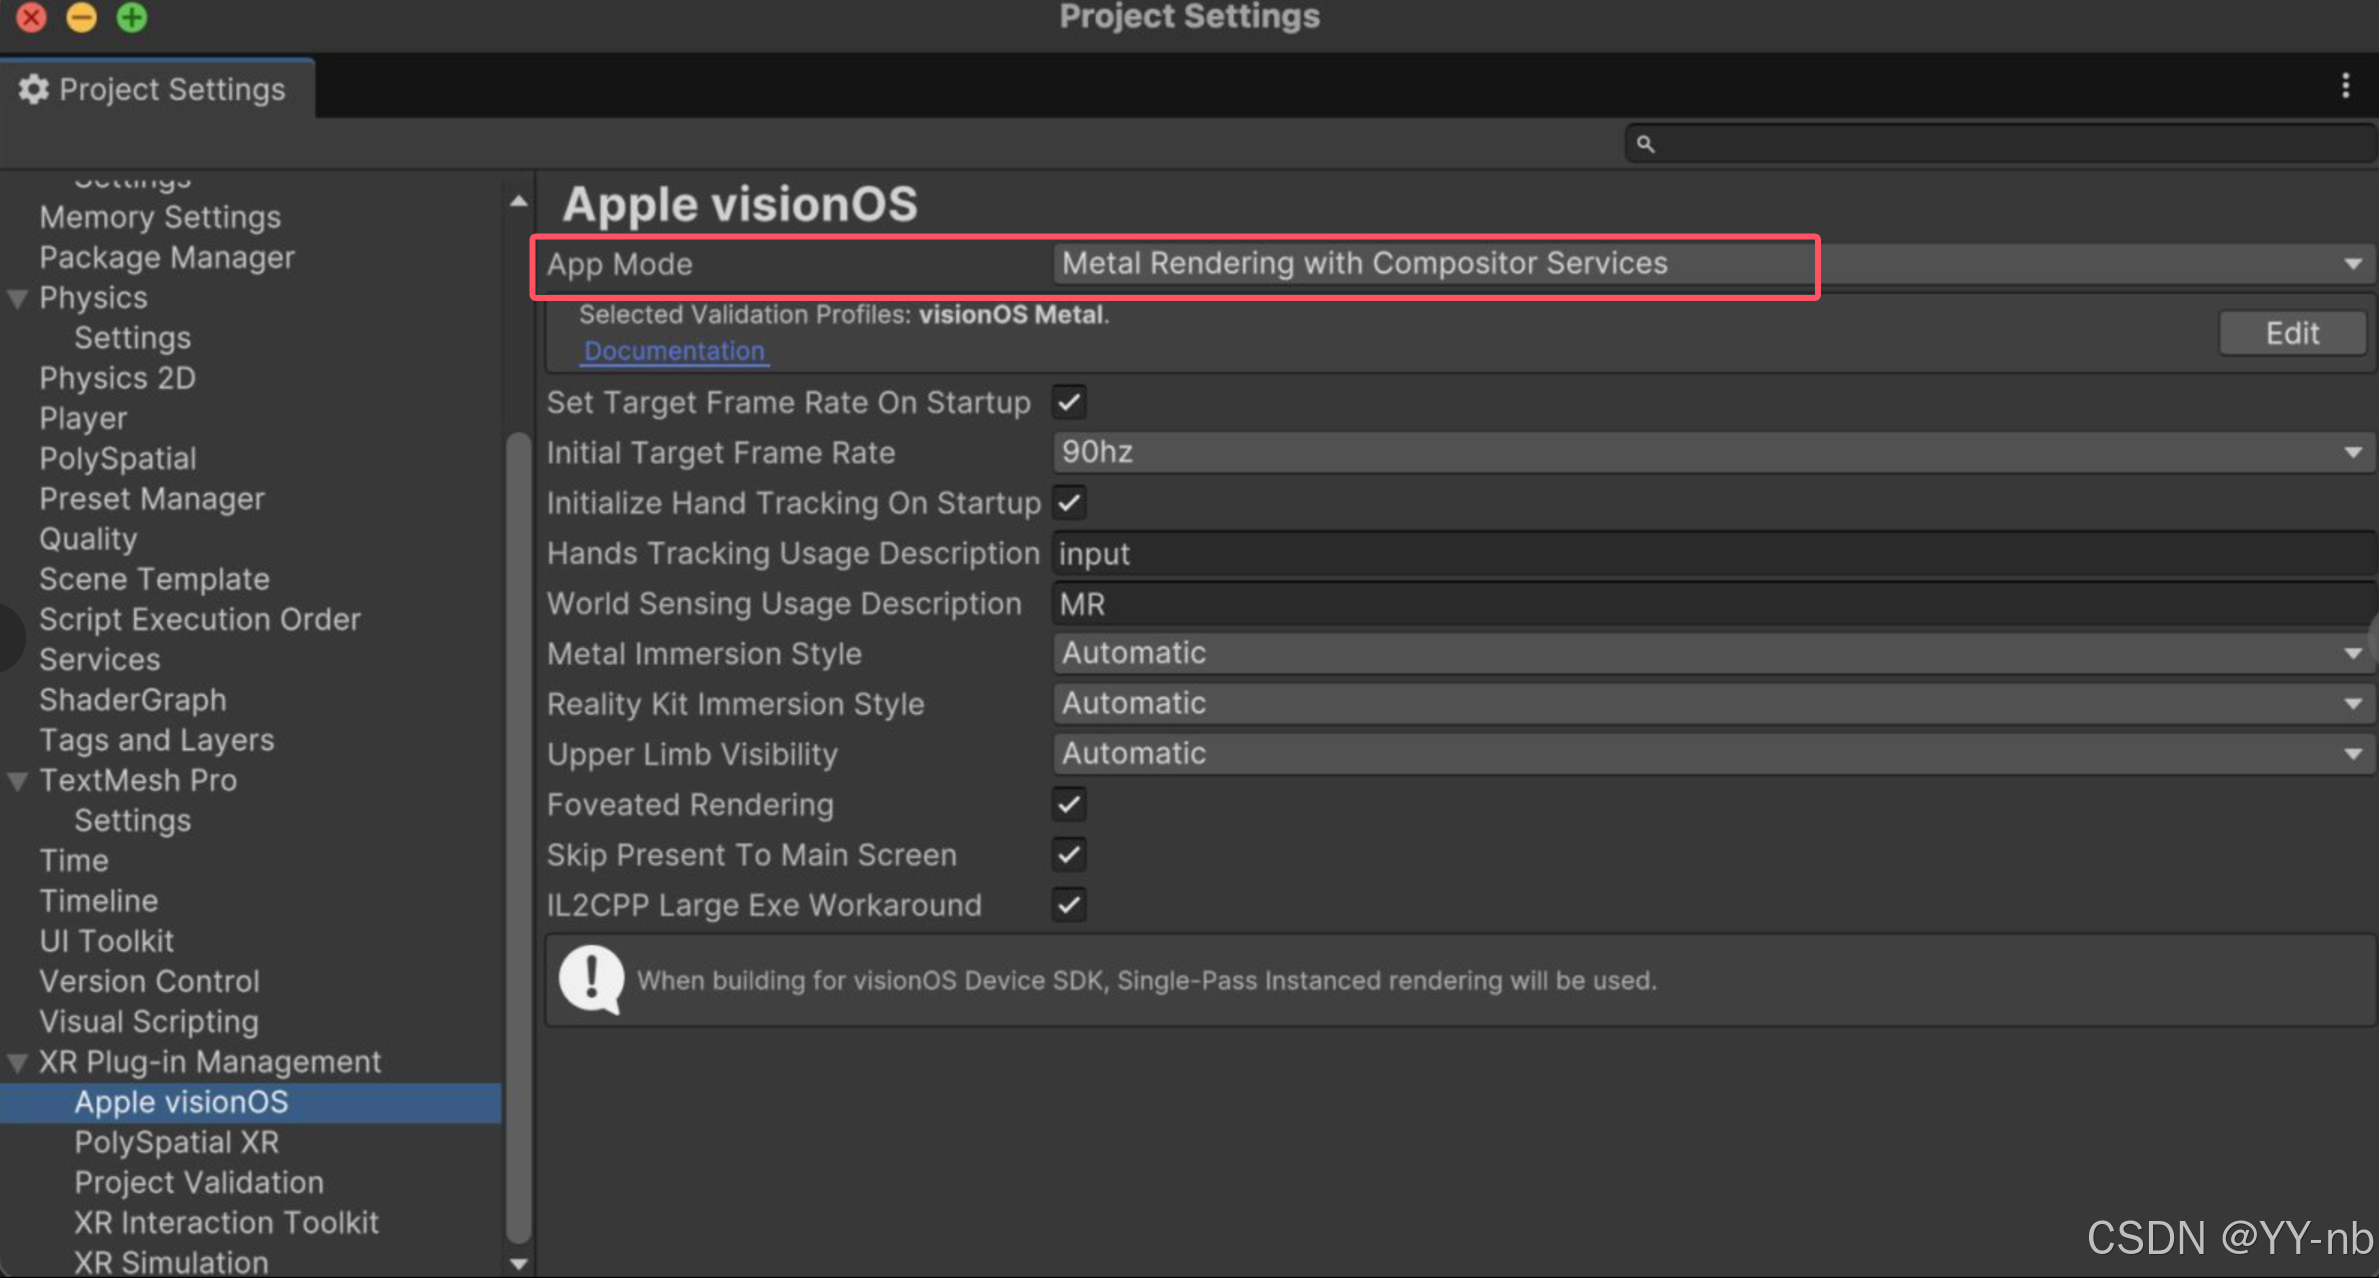Select PolySpatial settings

point(117,458)
